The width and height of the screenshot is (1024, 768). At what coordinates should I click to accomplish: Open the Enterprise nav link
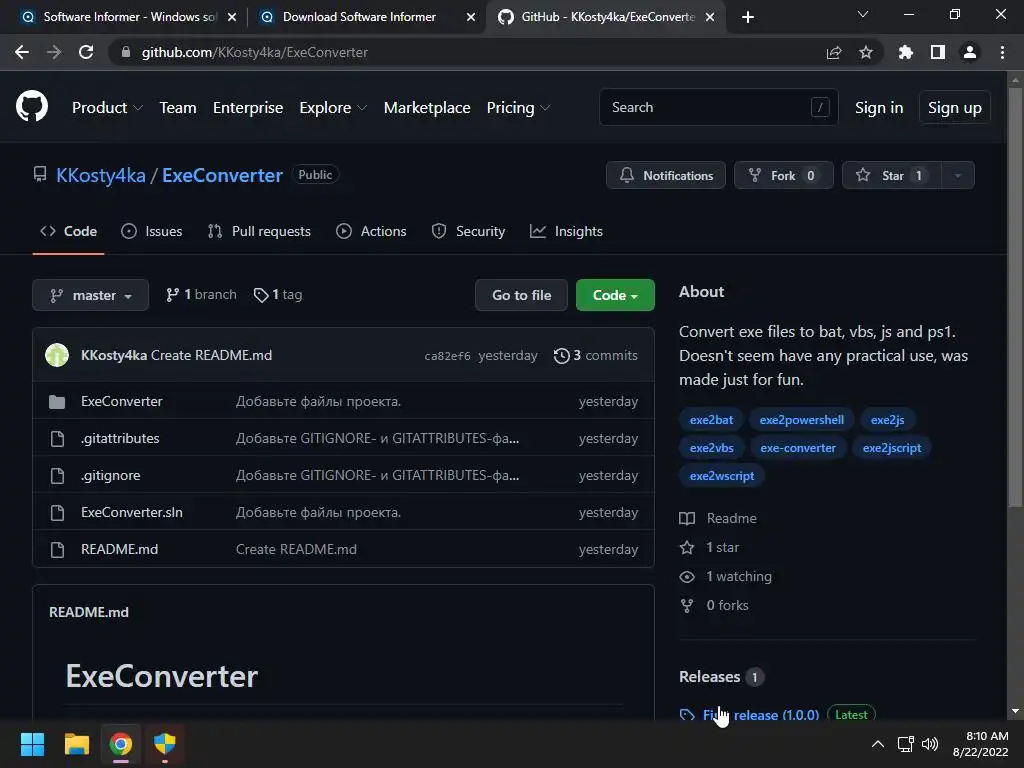coord(248,108)
